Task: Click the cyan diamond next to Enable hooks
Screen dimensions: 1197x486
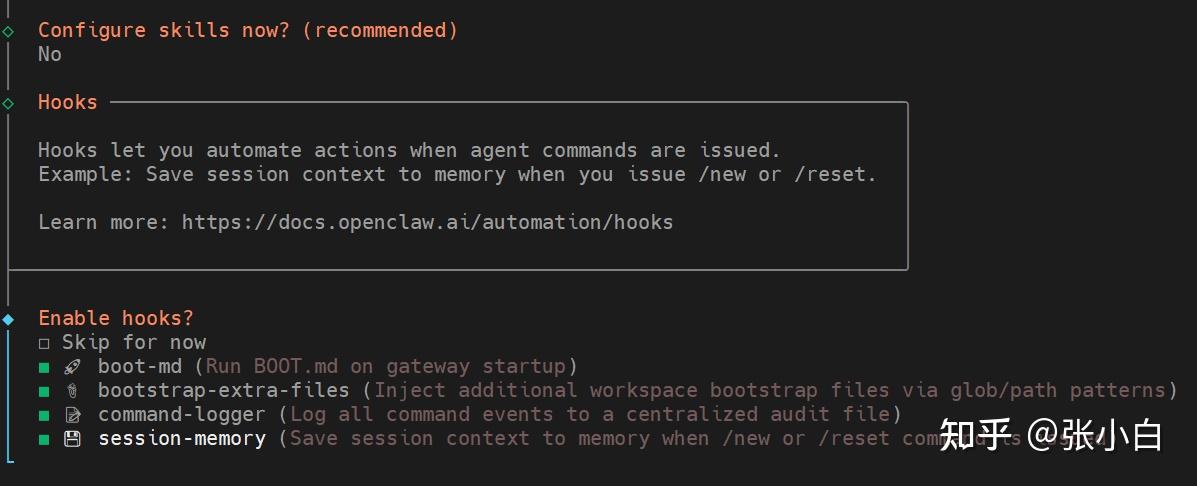Action: (x=8, y=319)
